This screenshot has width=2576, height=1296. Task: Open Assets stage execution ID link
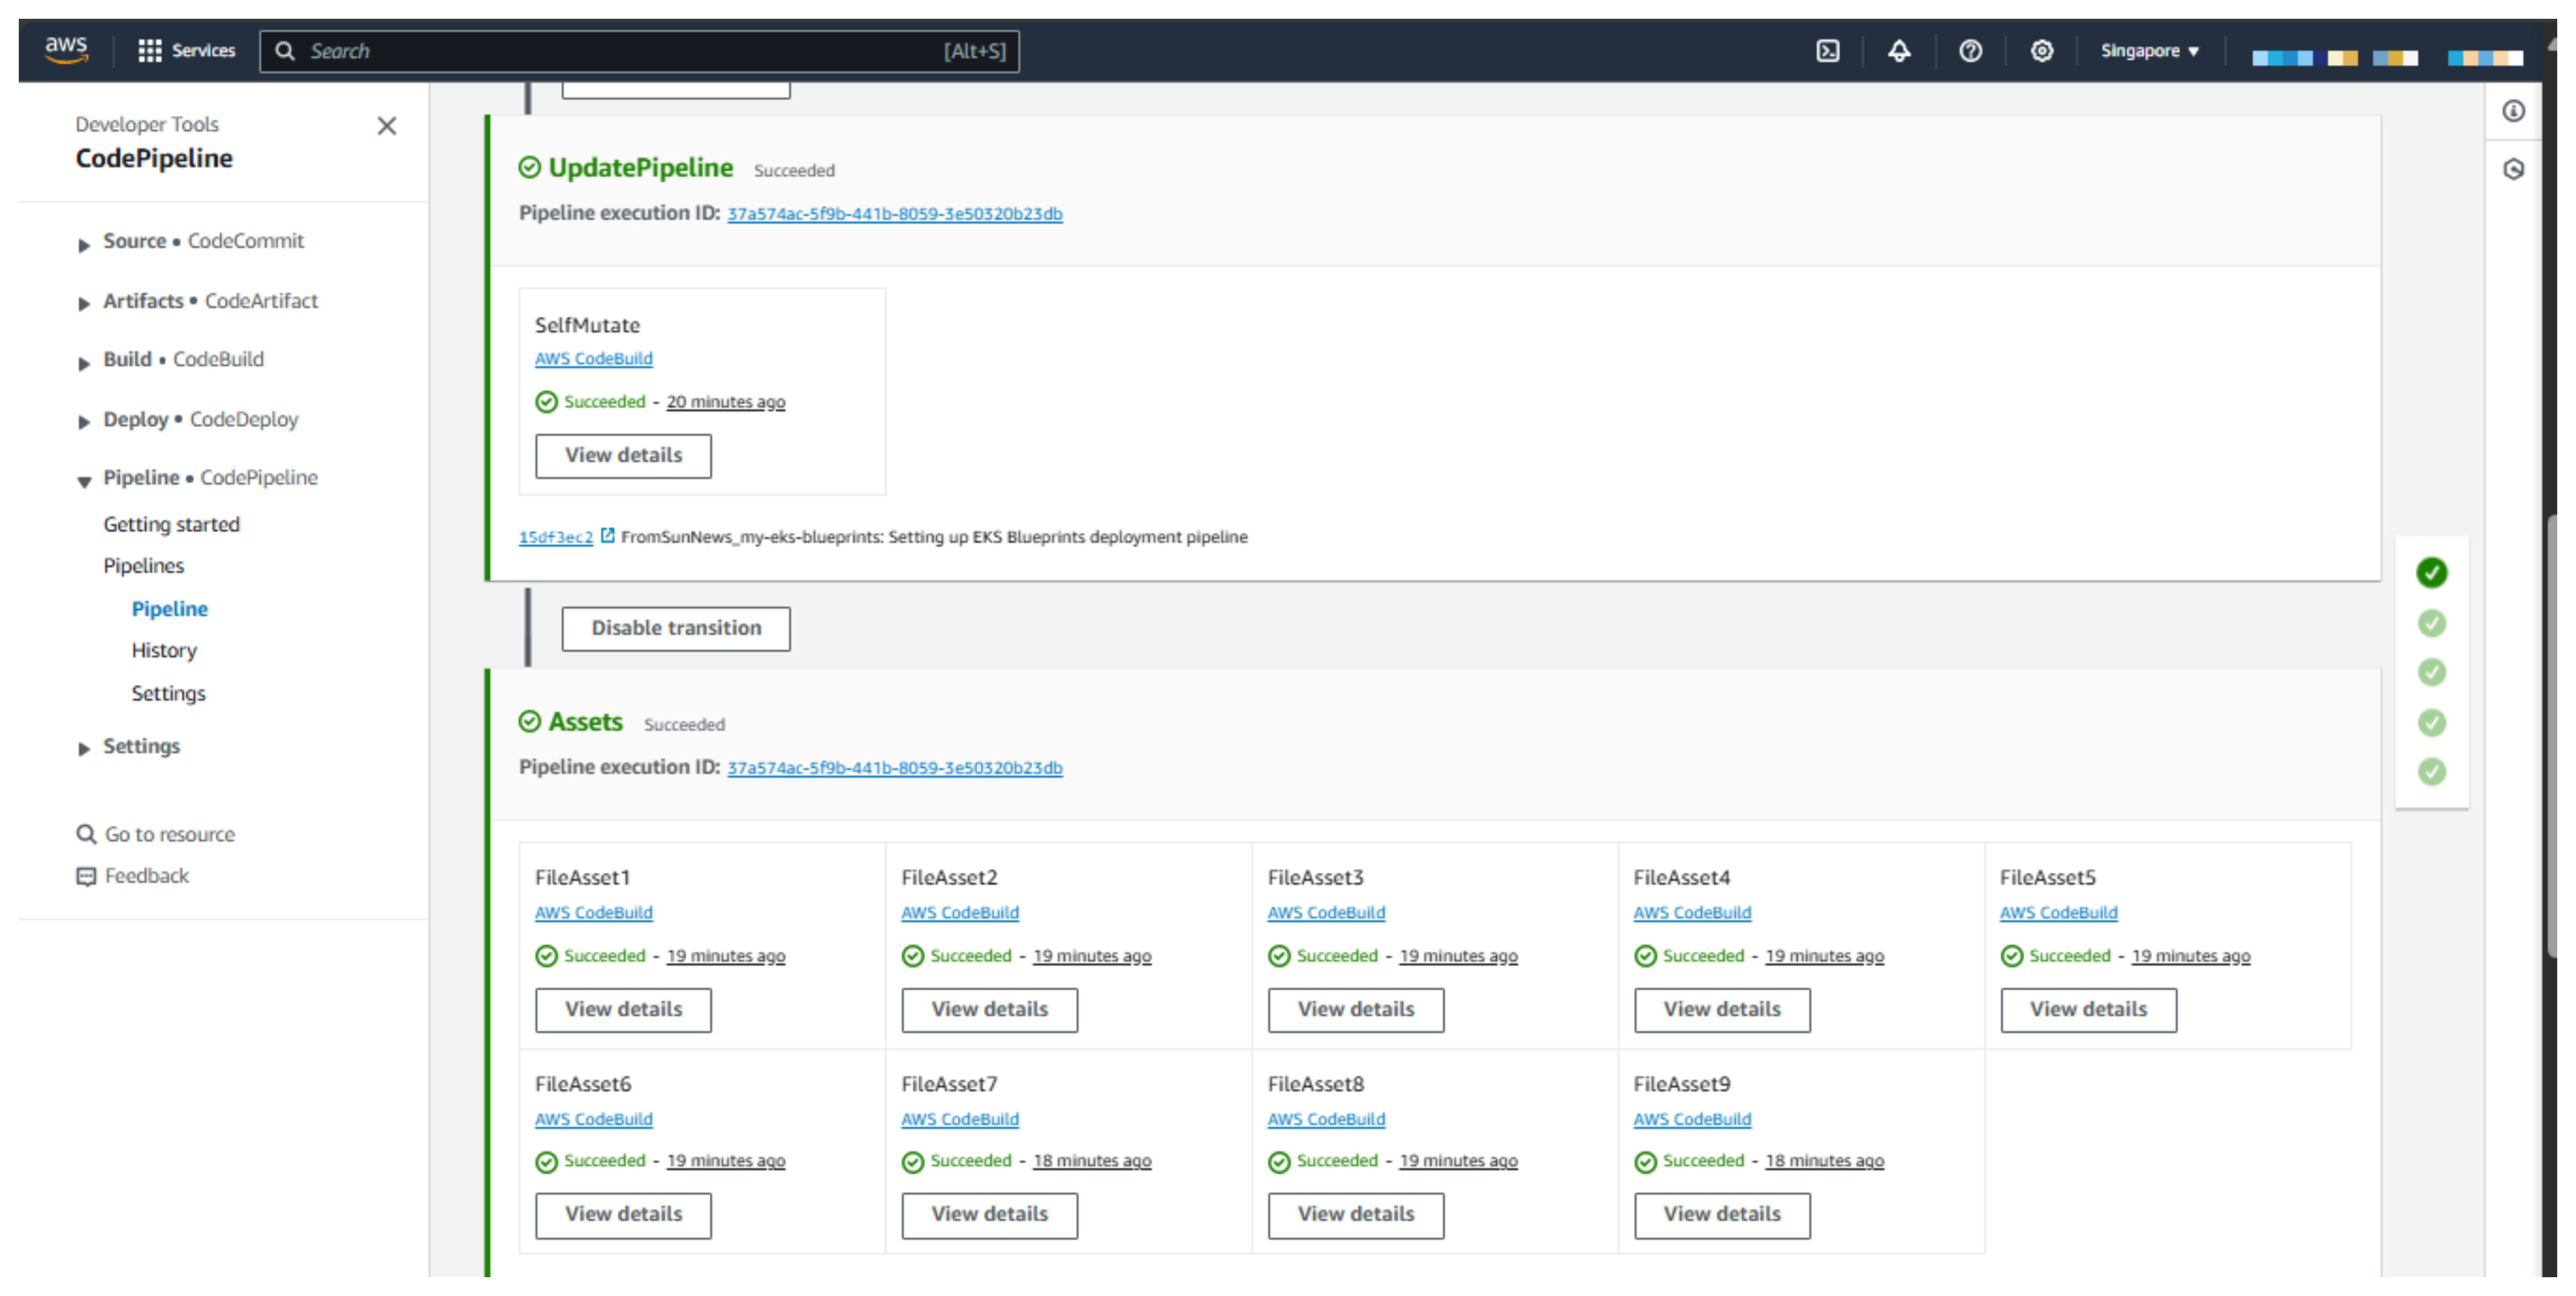895,768
